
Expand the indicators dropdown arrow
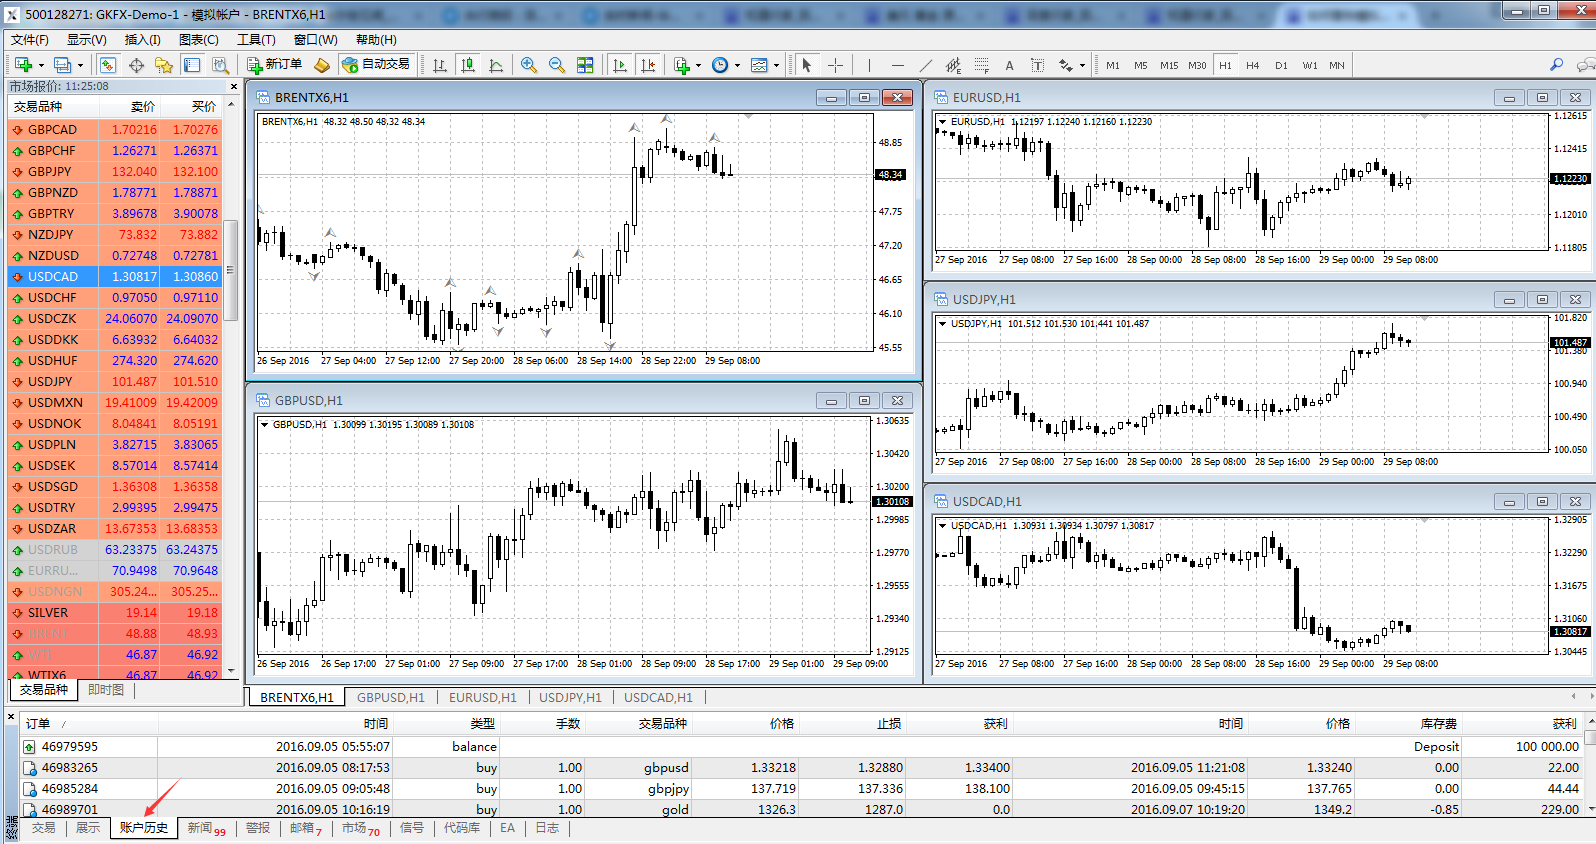point(698,65)
